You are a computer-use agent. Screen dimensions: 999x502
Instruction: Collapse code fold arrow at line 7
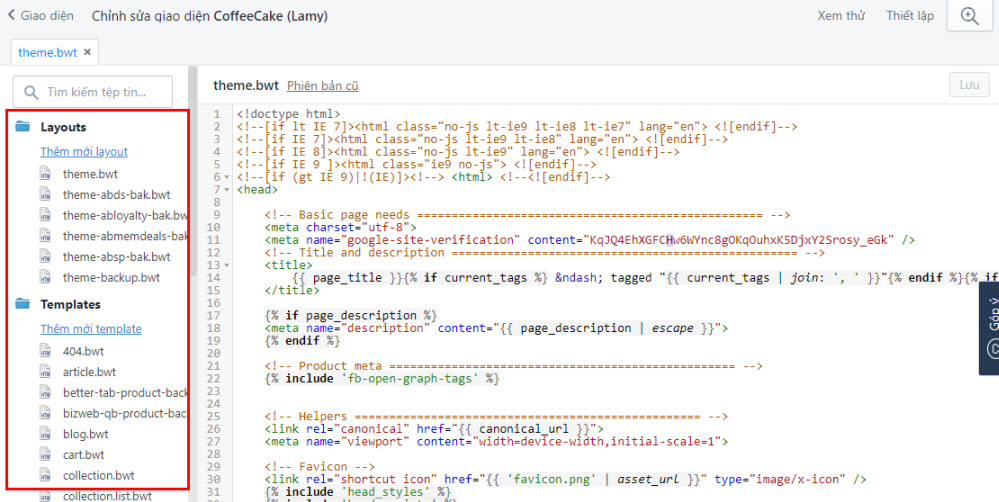pos(229,189)
